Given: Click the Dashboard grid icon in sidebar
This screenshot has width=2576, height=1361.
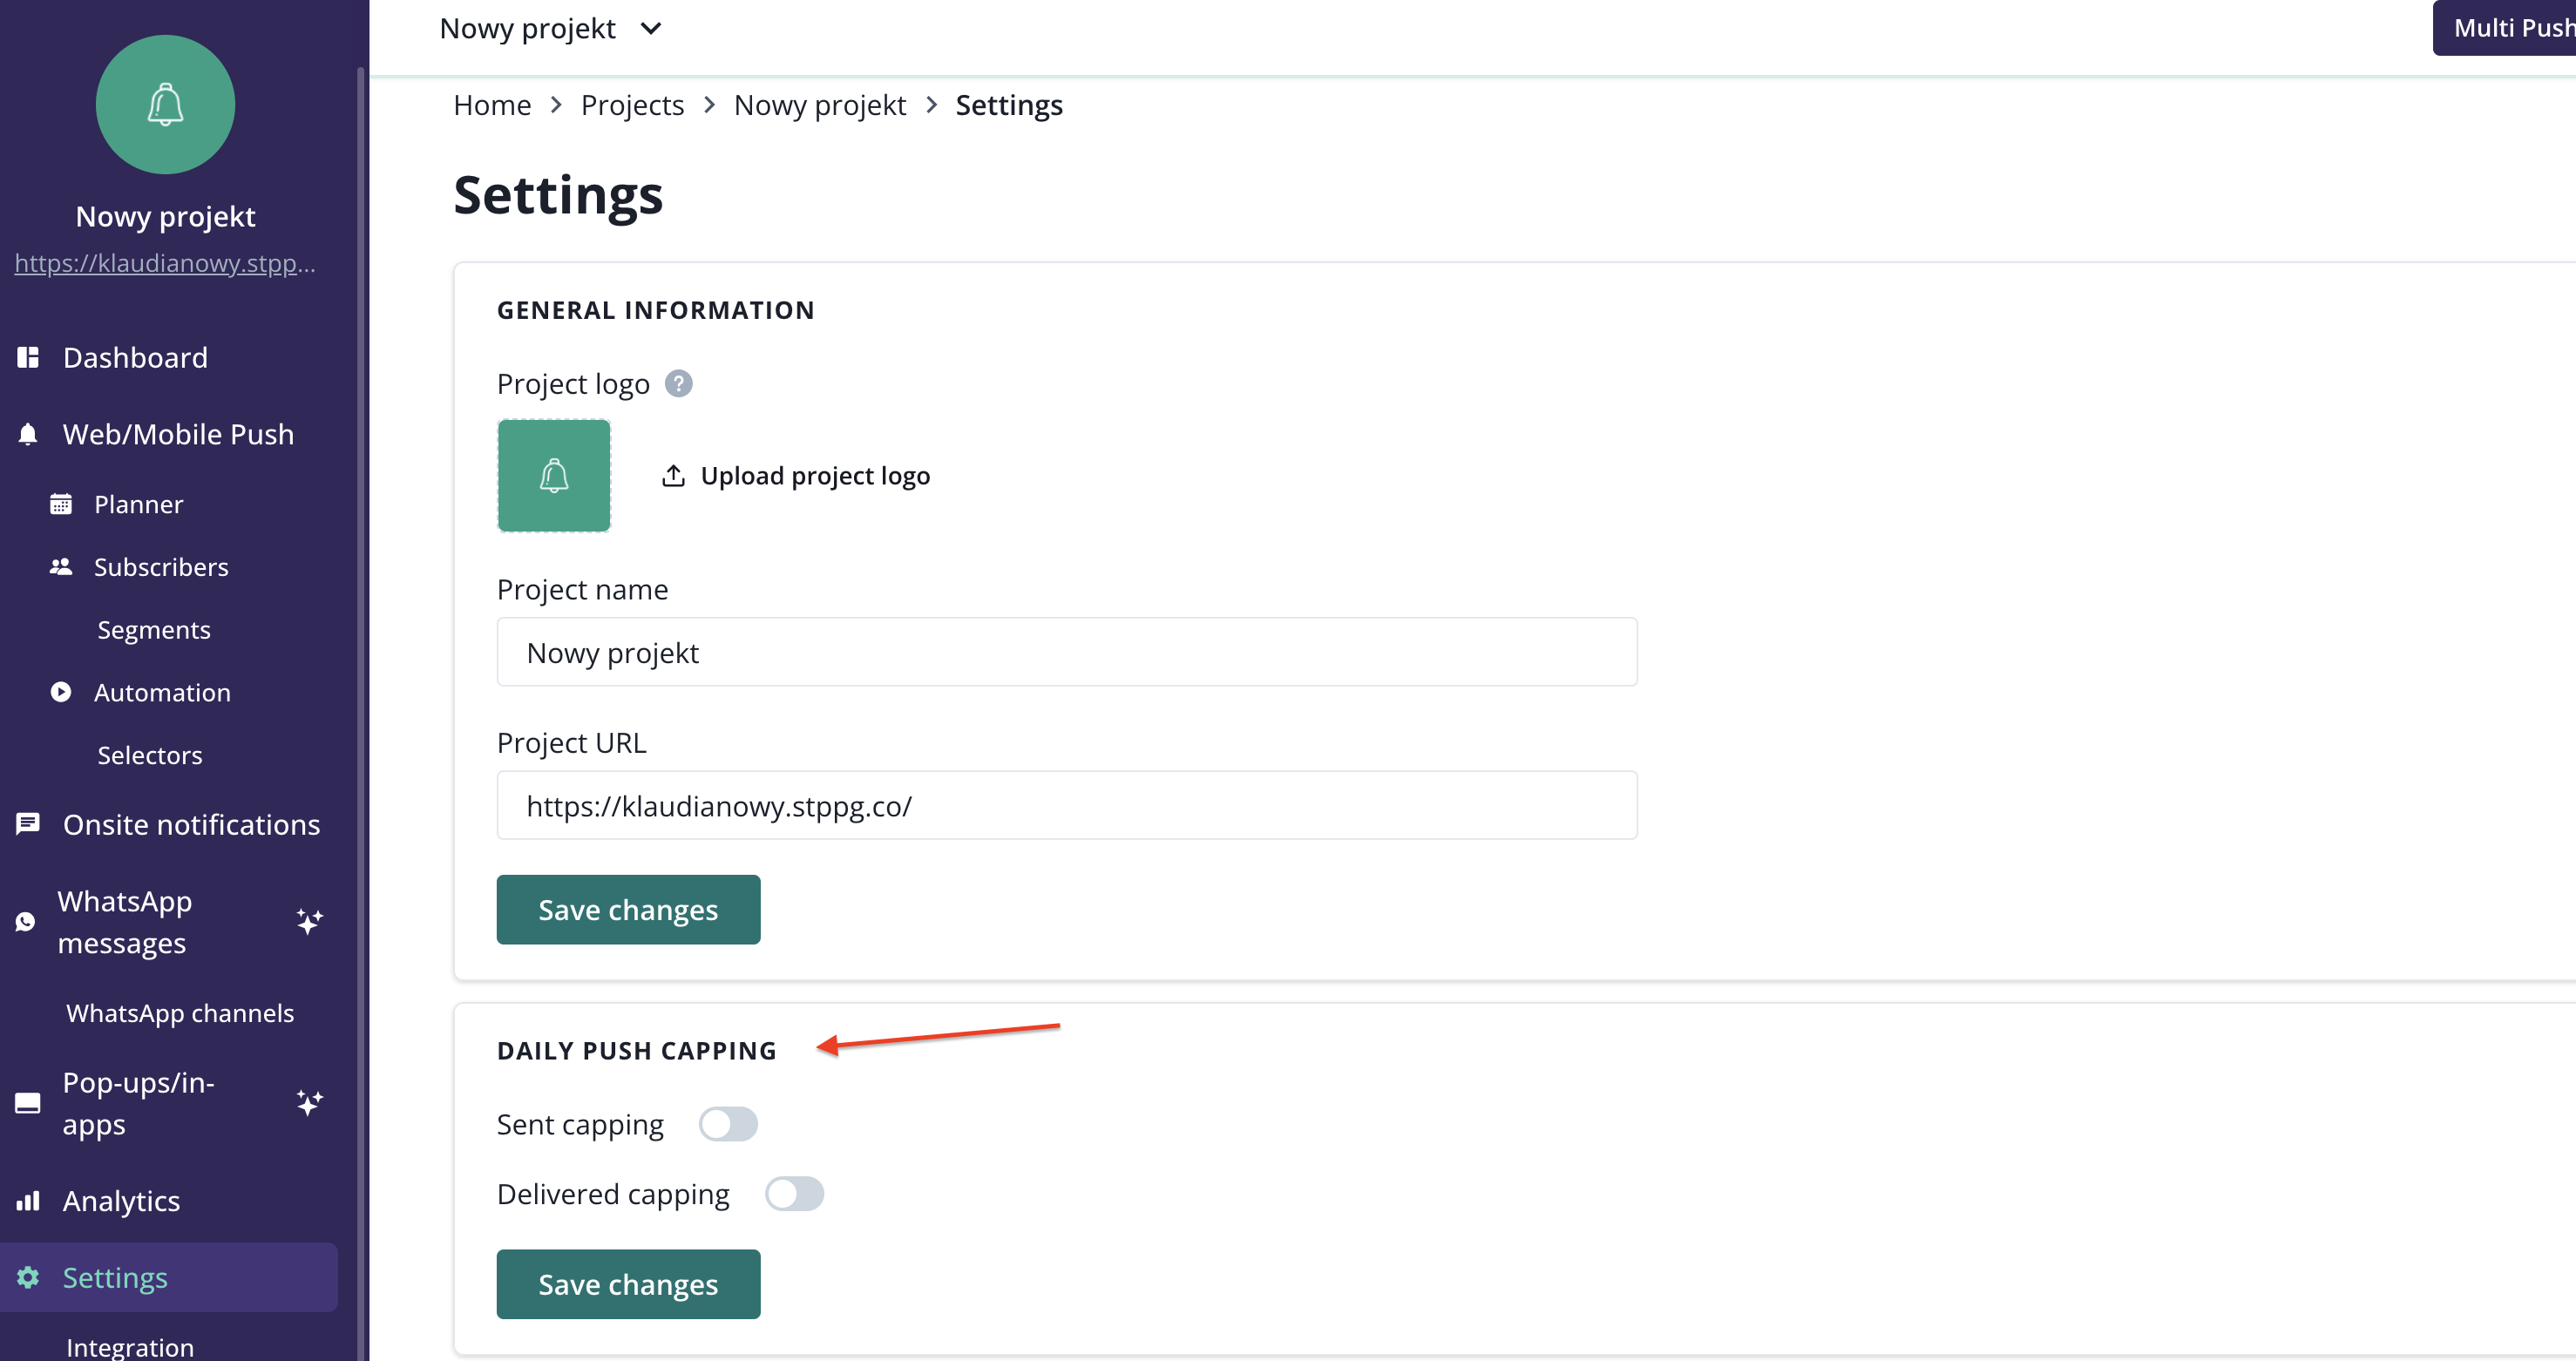Looking at the screenshot, I should tap(28, 357).
